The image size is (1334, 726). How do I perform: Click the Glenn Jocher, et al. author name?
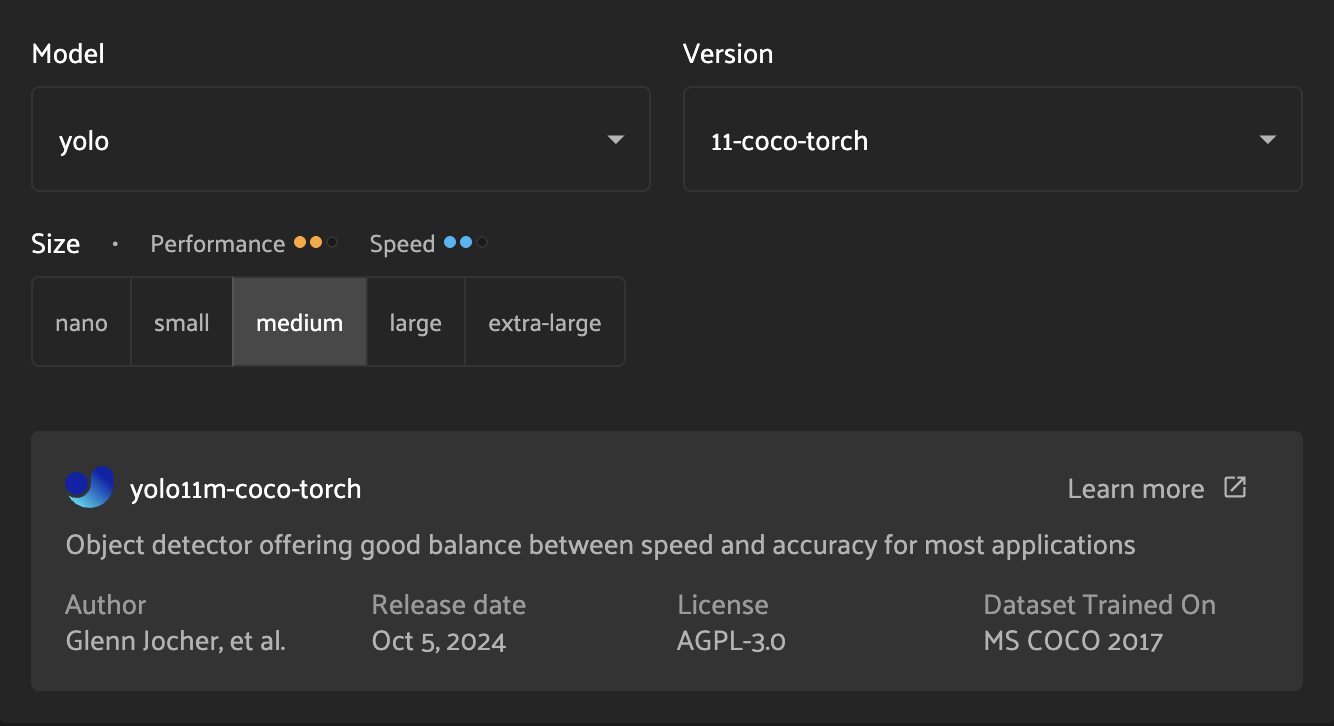176,641
